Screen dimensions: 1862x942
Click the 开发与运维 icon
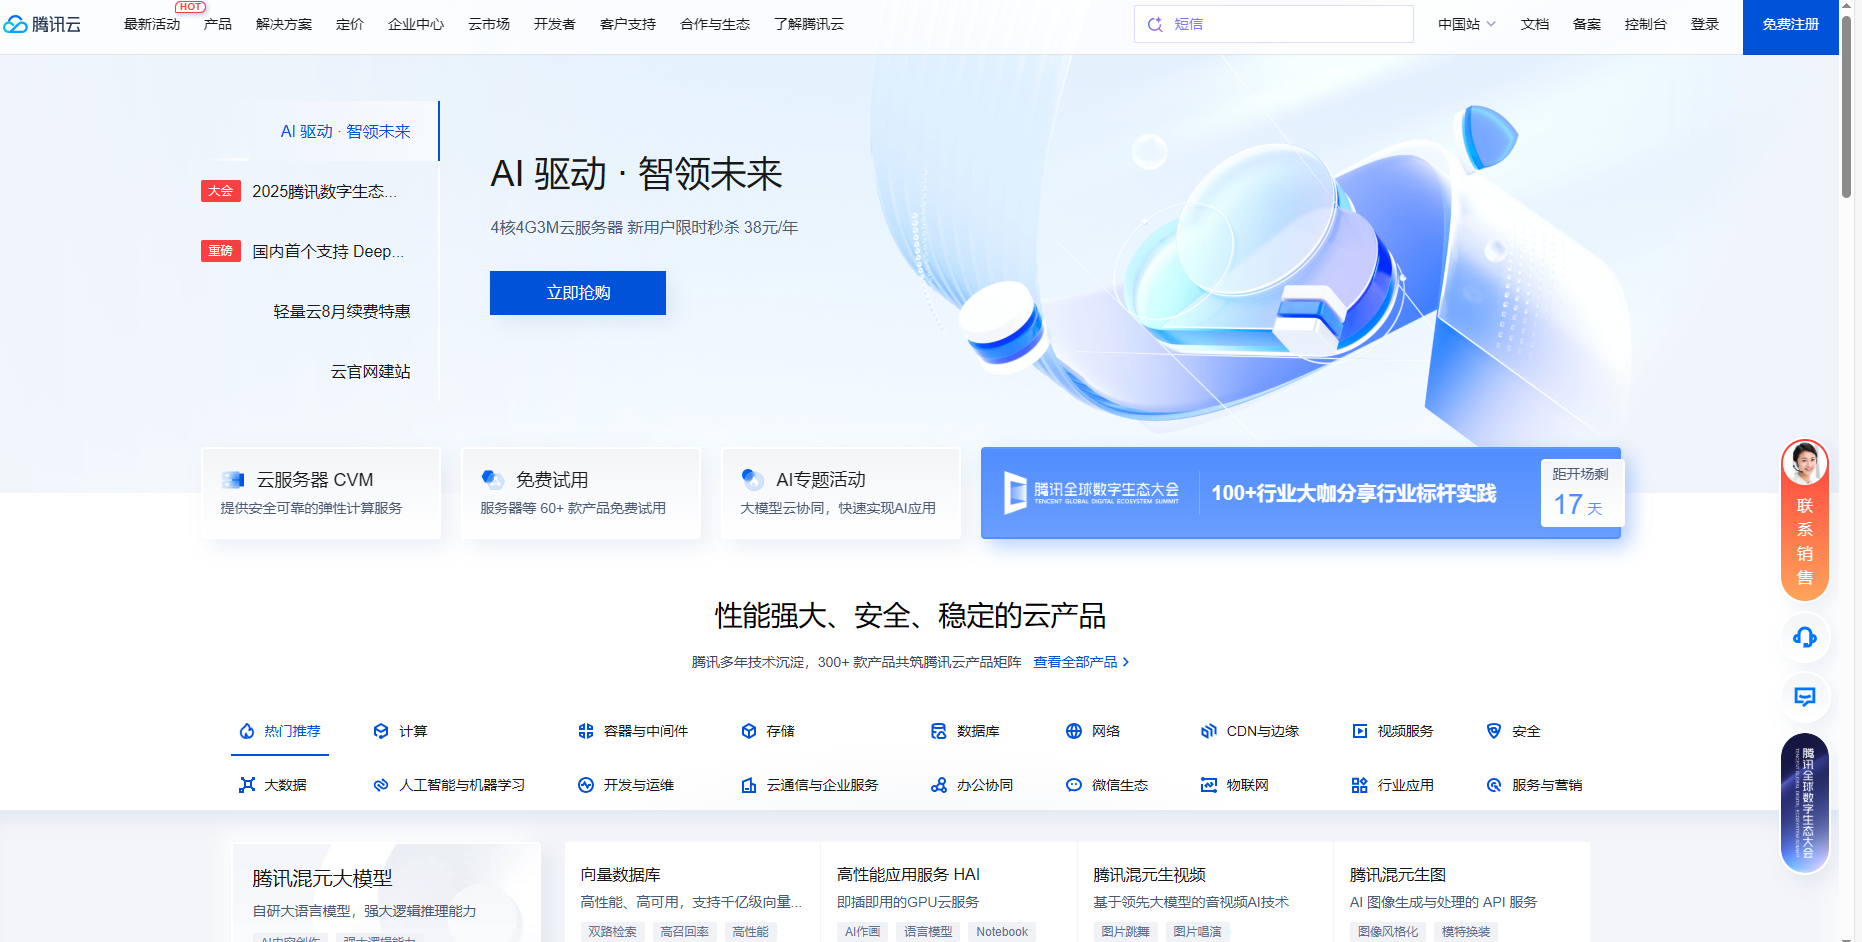pyautogui.click(x=586, y=785)
